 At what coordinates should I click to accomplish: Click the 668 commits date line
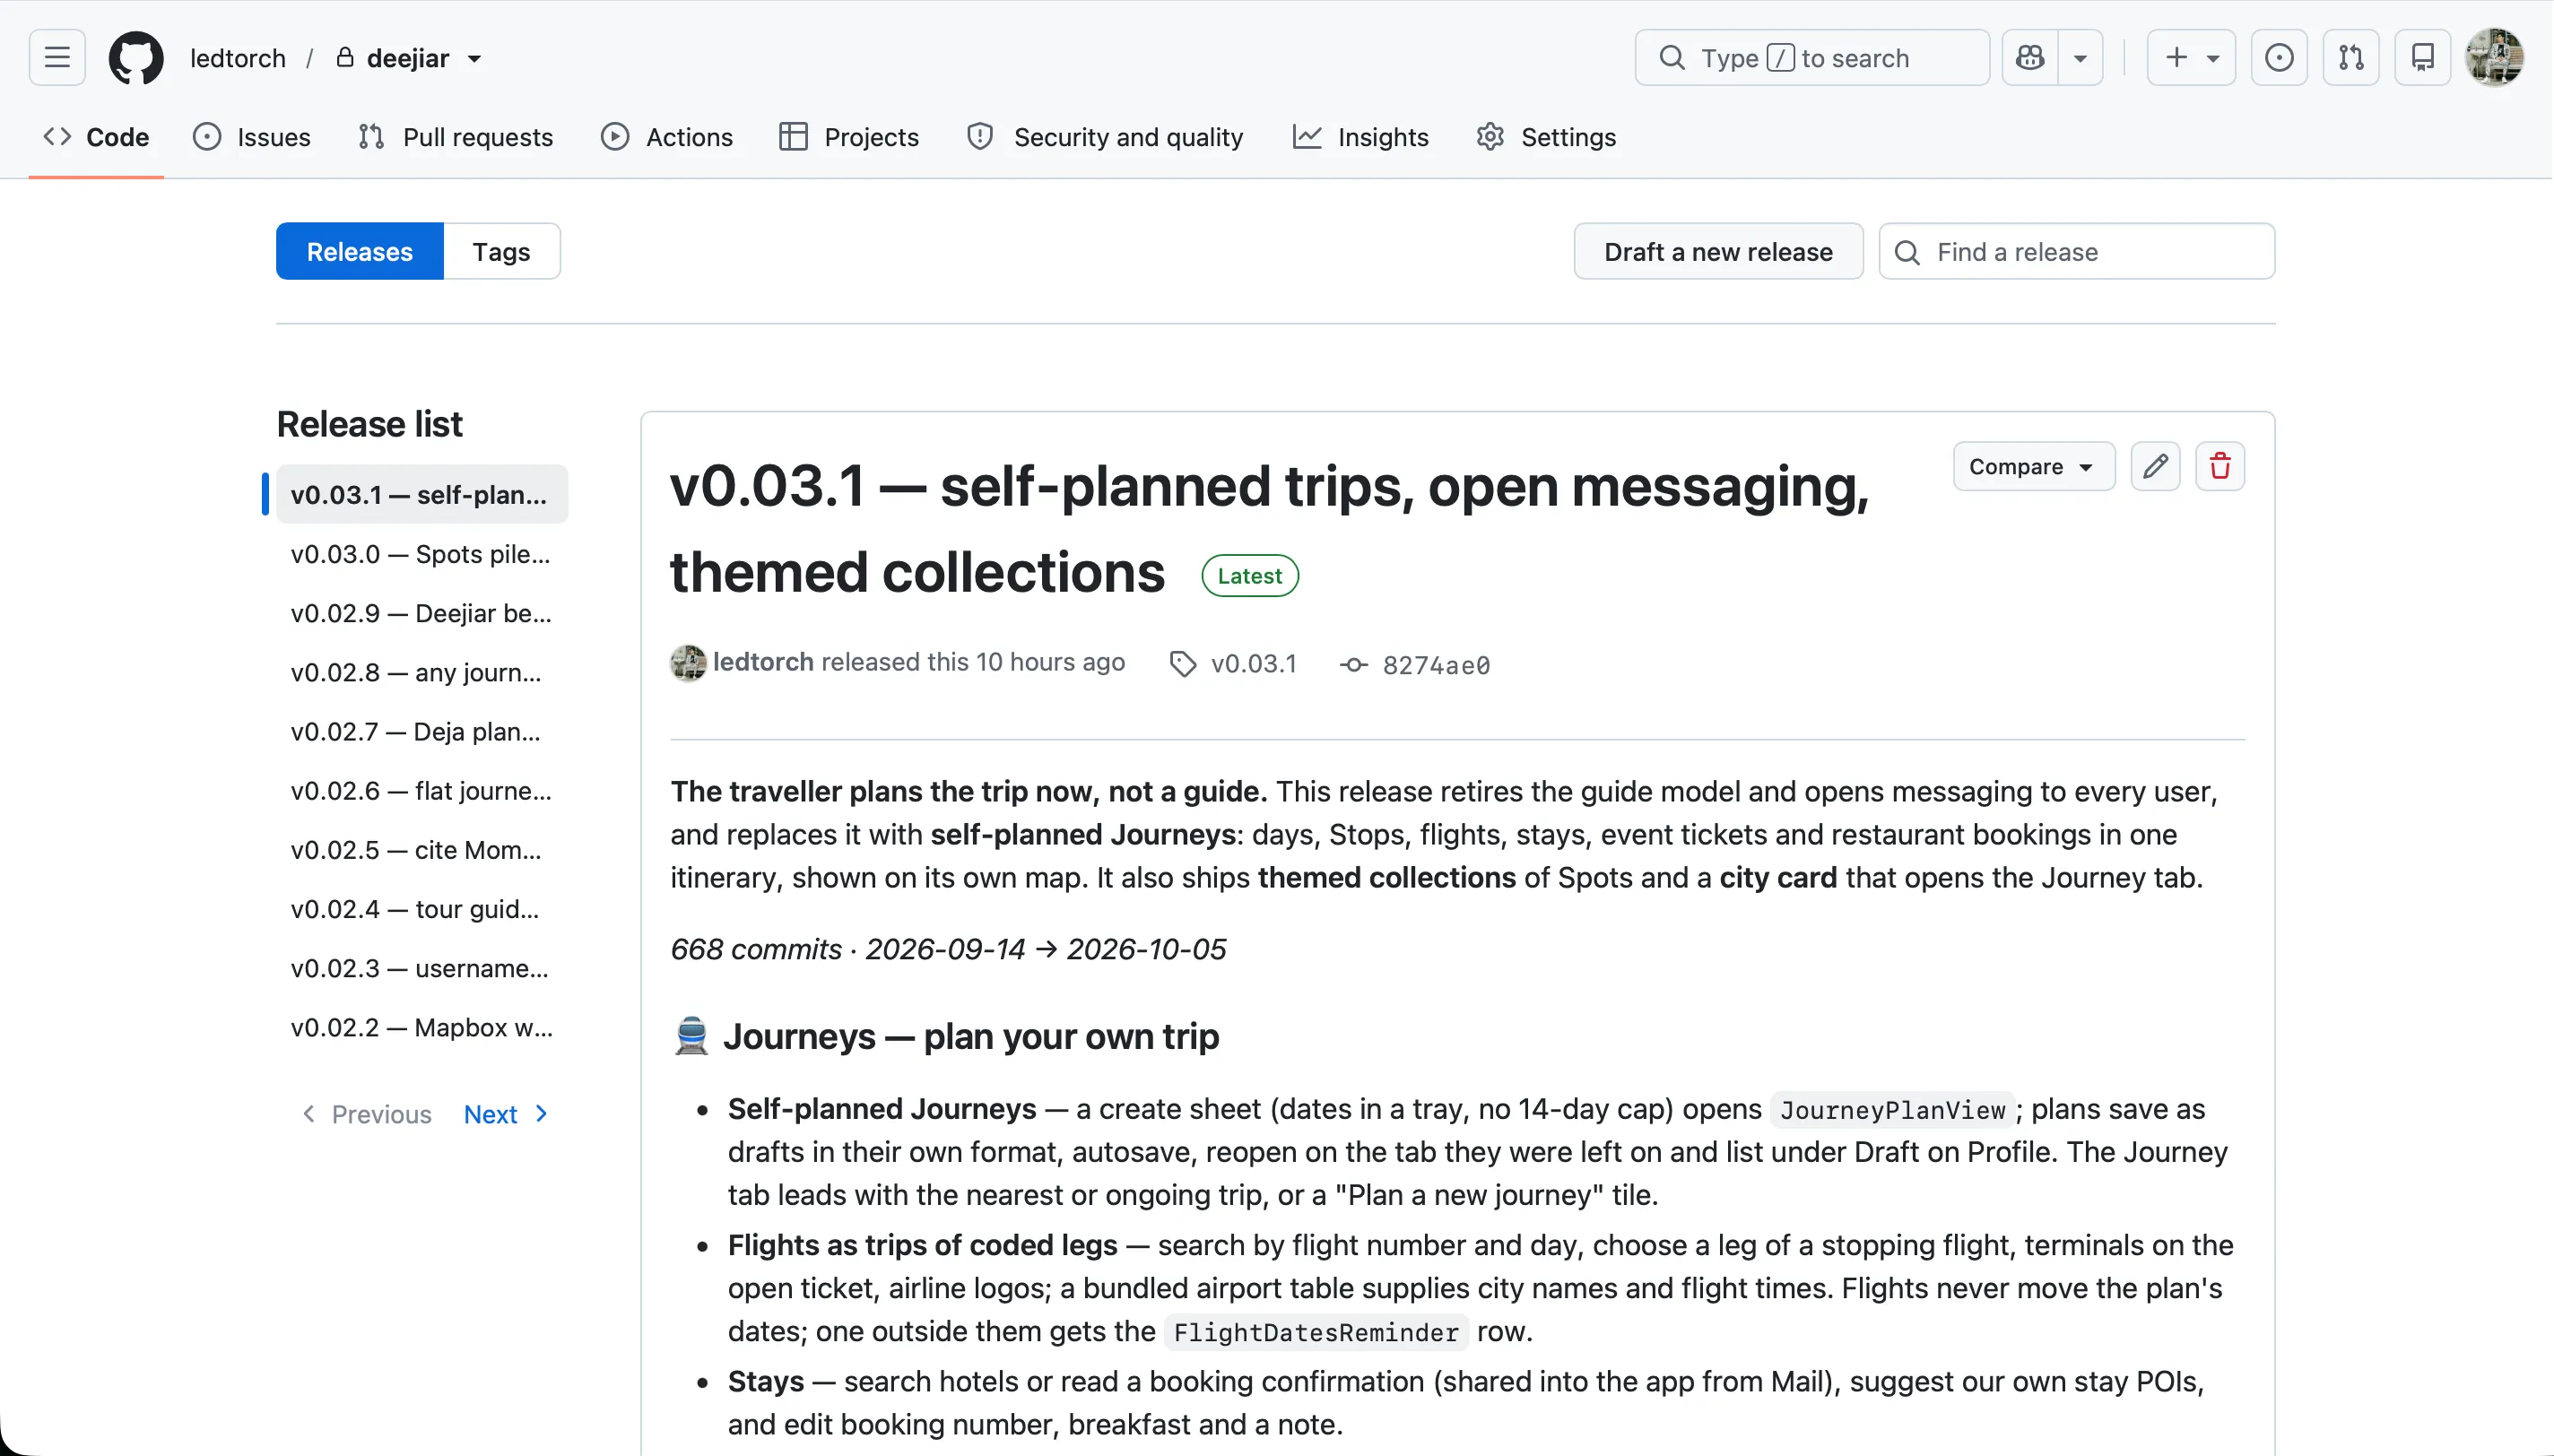[x=948, y=949]
